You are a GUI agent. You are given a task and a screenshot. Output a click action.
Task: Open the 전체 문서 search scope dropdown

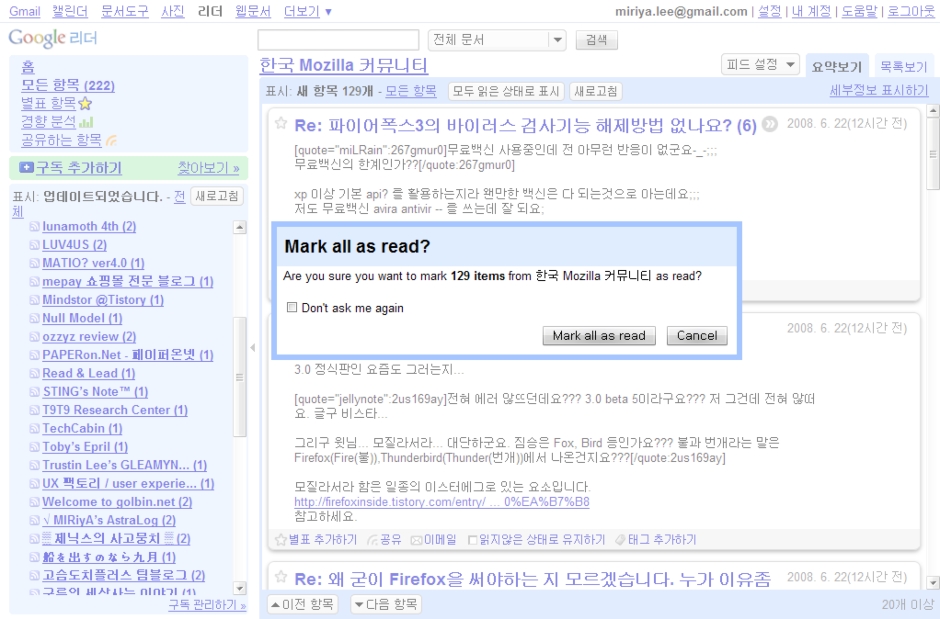pos(497,40)
